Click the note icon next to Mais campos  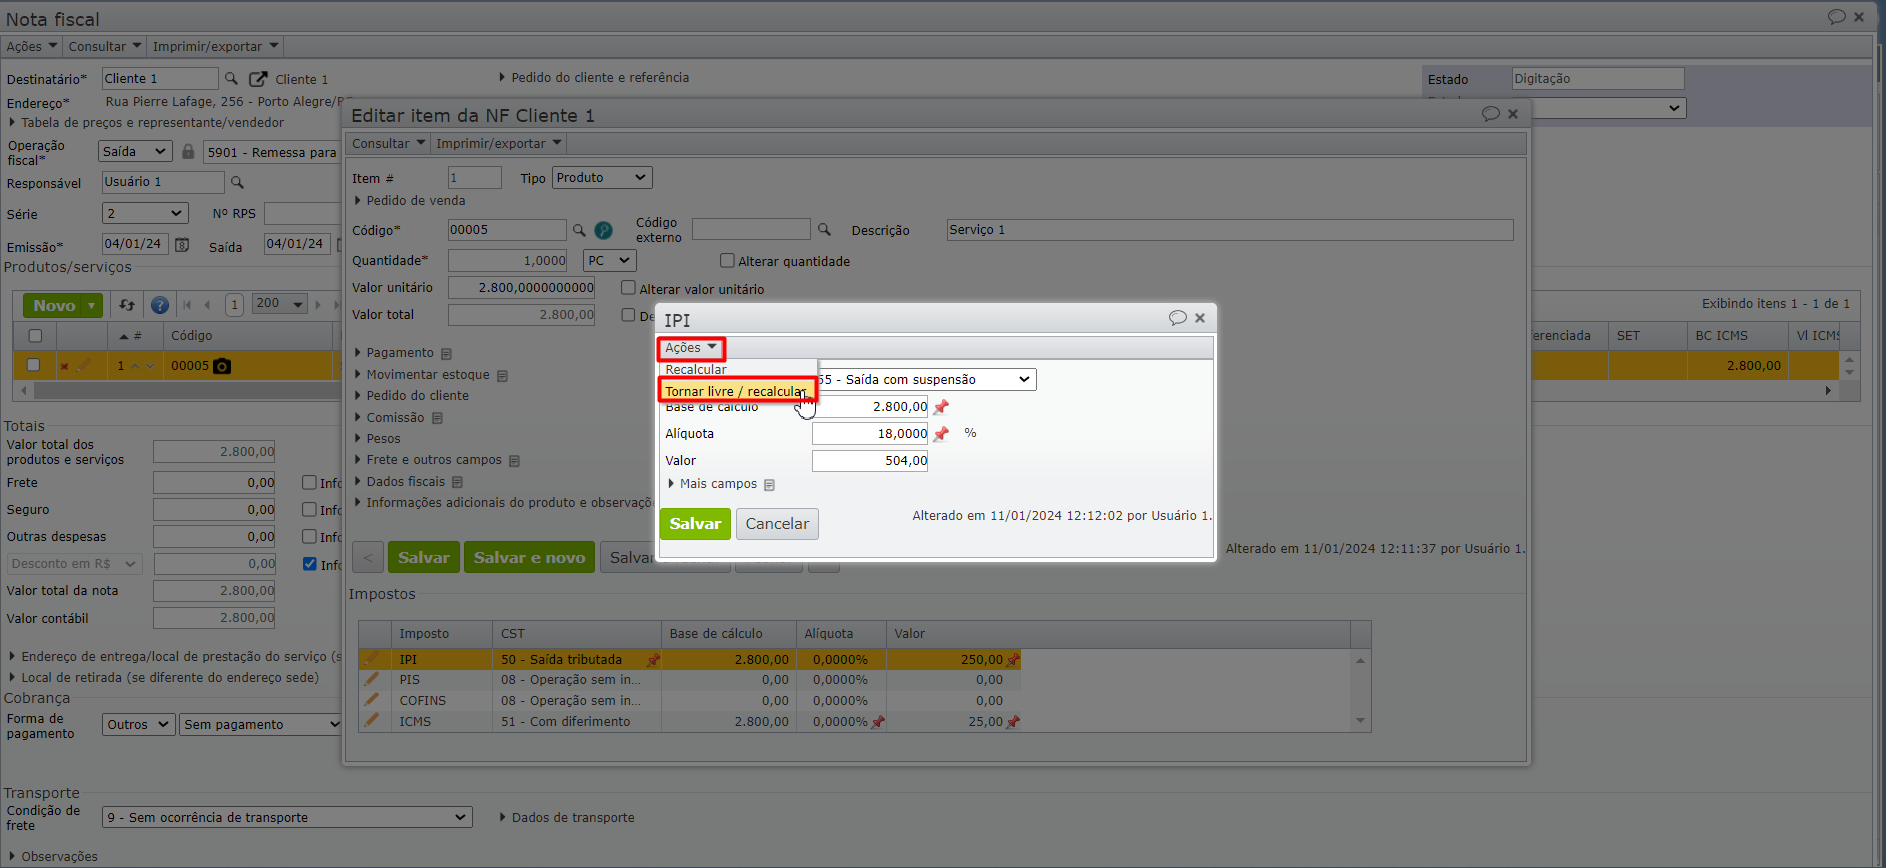(x=769, y=485)
